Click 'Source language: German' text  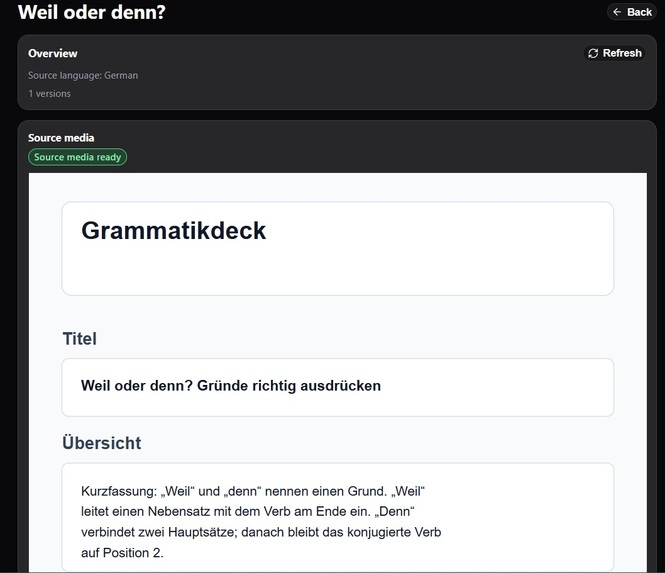click(83, 75)
